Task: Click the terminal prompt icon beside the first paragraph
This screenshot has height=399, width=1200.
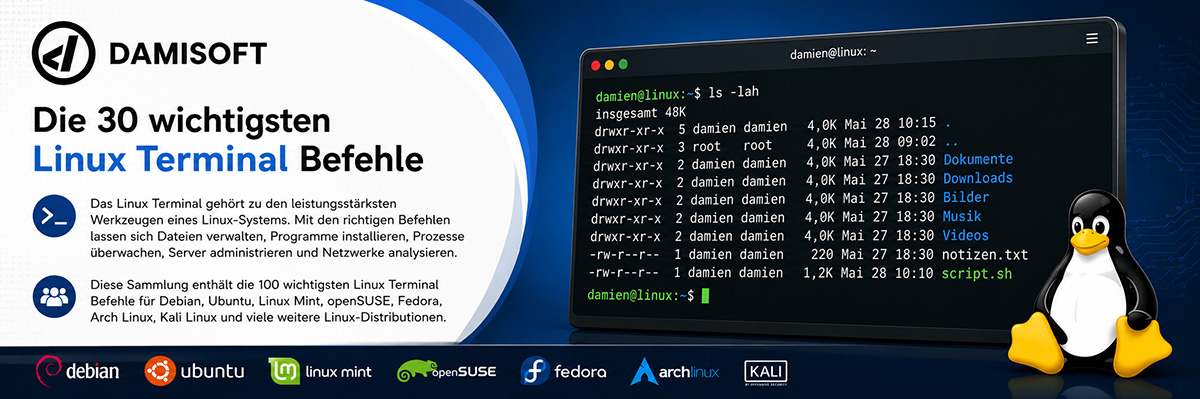Action: (x=54, y=216)
